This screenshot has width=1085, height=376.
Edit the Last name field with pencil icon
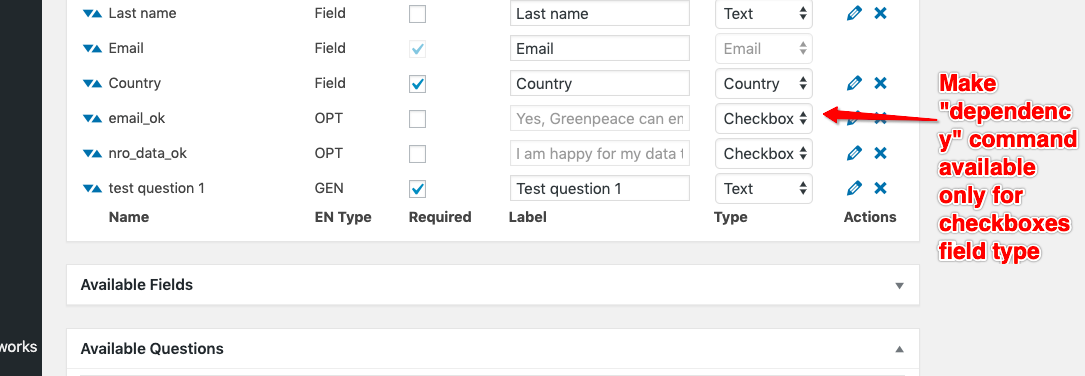(855, 13)
